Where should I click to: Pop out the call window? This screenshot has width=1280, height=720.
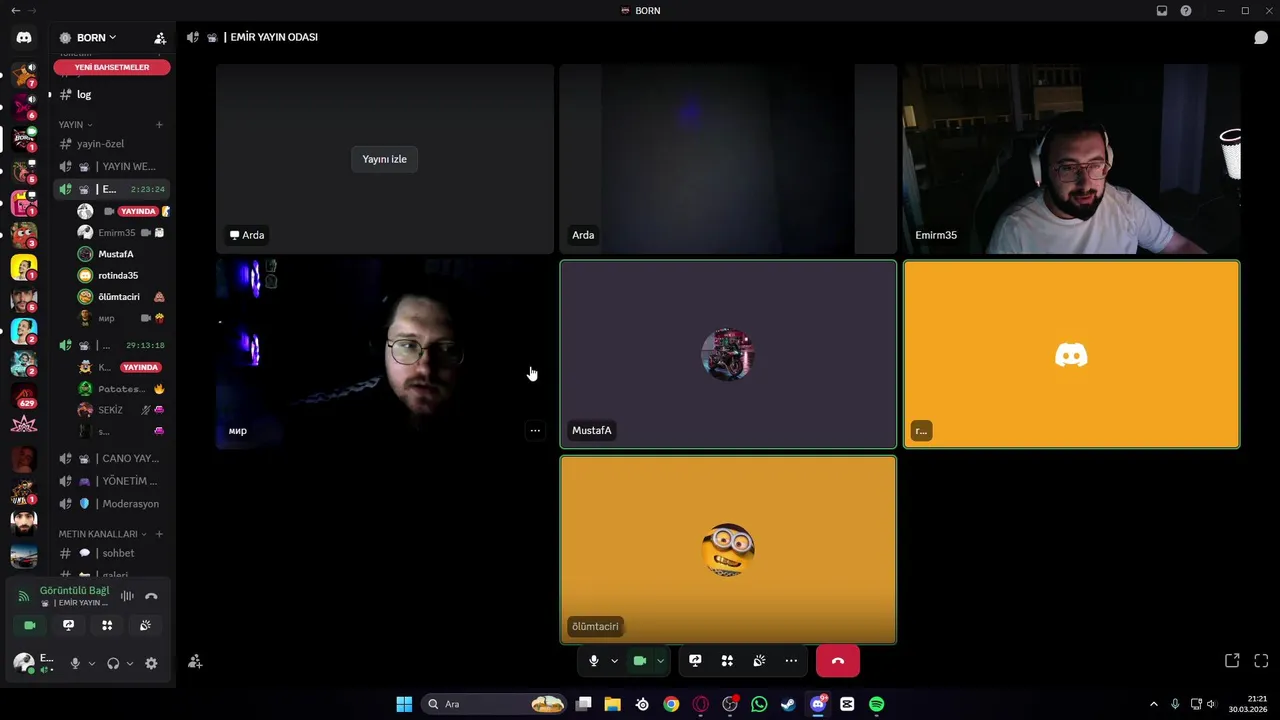1232,661
